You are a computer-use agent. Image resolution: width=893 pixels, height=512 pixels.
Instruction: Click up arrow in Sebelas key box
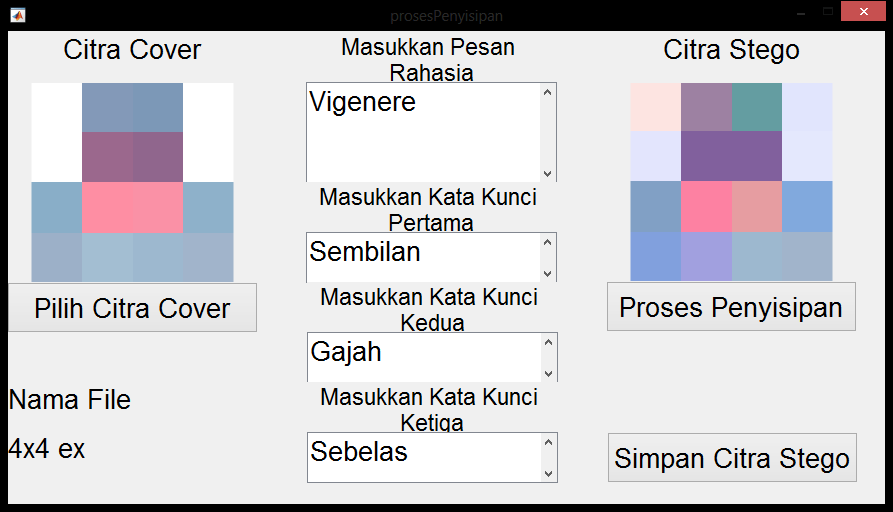547,442
